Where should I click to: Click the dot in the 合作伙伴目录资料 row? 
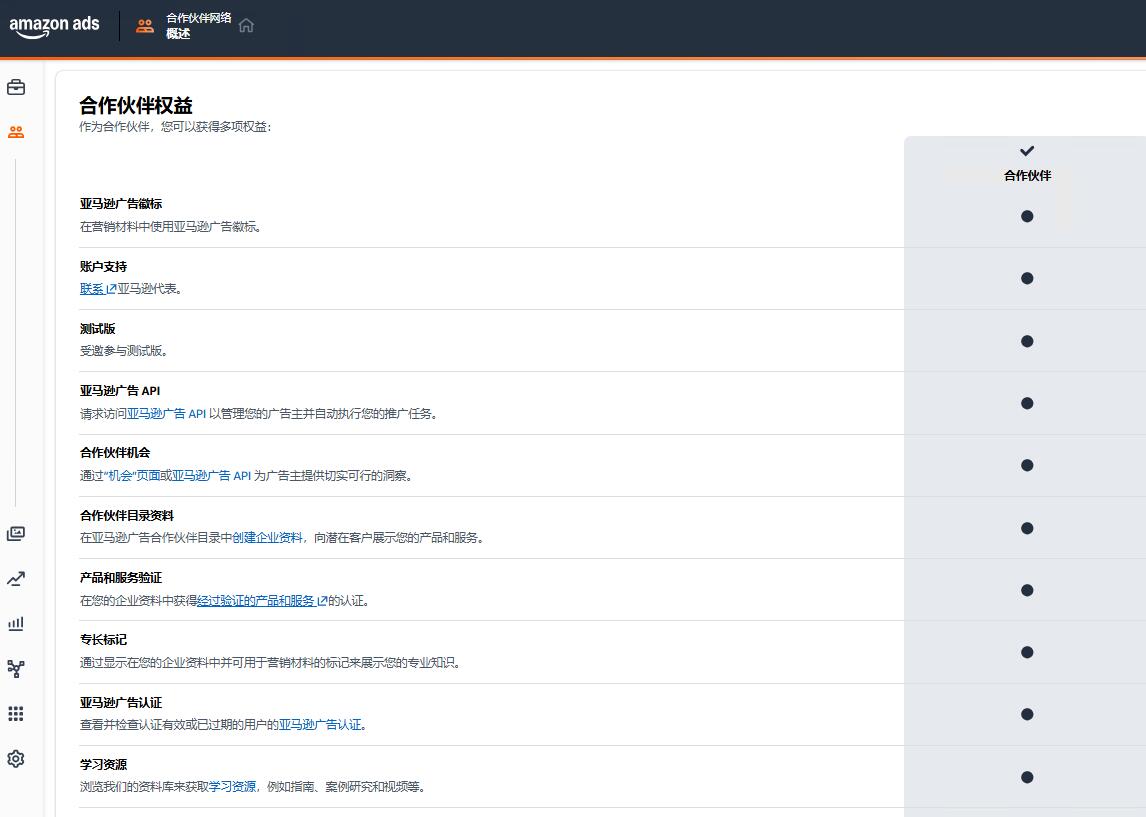(x=1027, y=528)
